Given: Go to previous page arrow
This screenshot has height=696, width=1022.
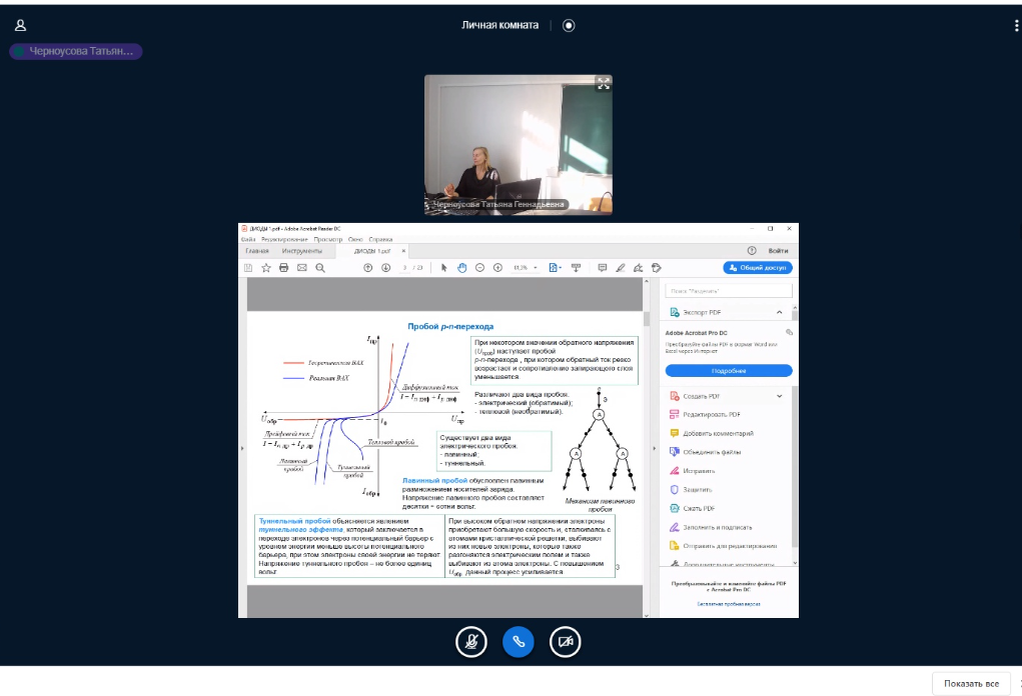Looking at the screenshot, I should coord(368,268).
